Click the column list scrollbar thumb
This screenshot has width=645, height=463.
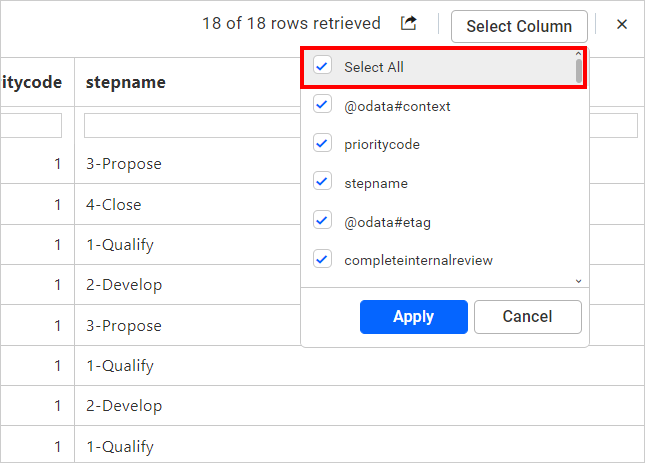click(x=578, y=71)
